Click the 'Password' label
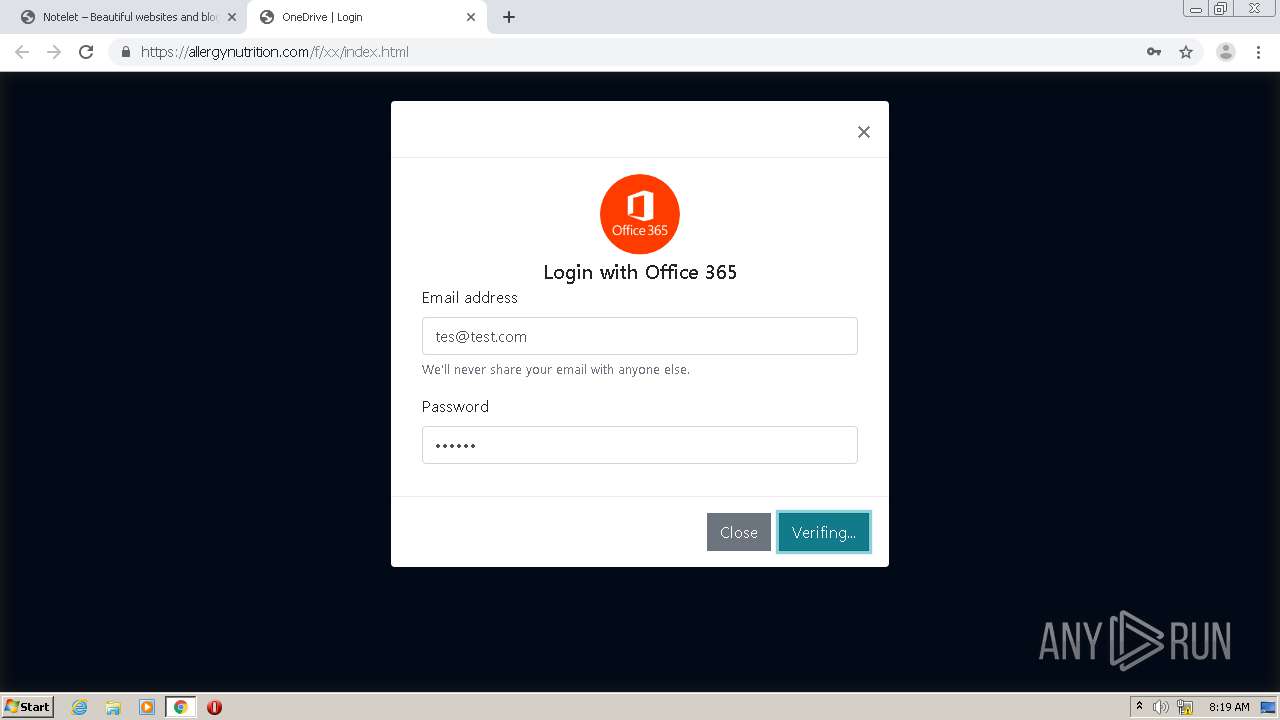This screenshot has height=720, width=1280. point(455,407)
